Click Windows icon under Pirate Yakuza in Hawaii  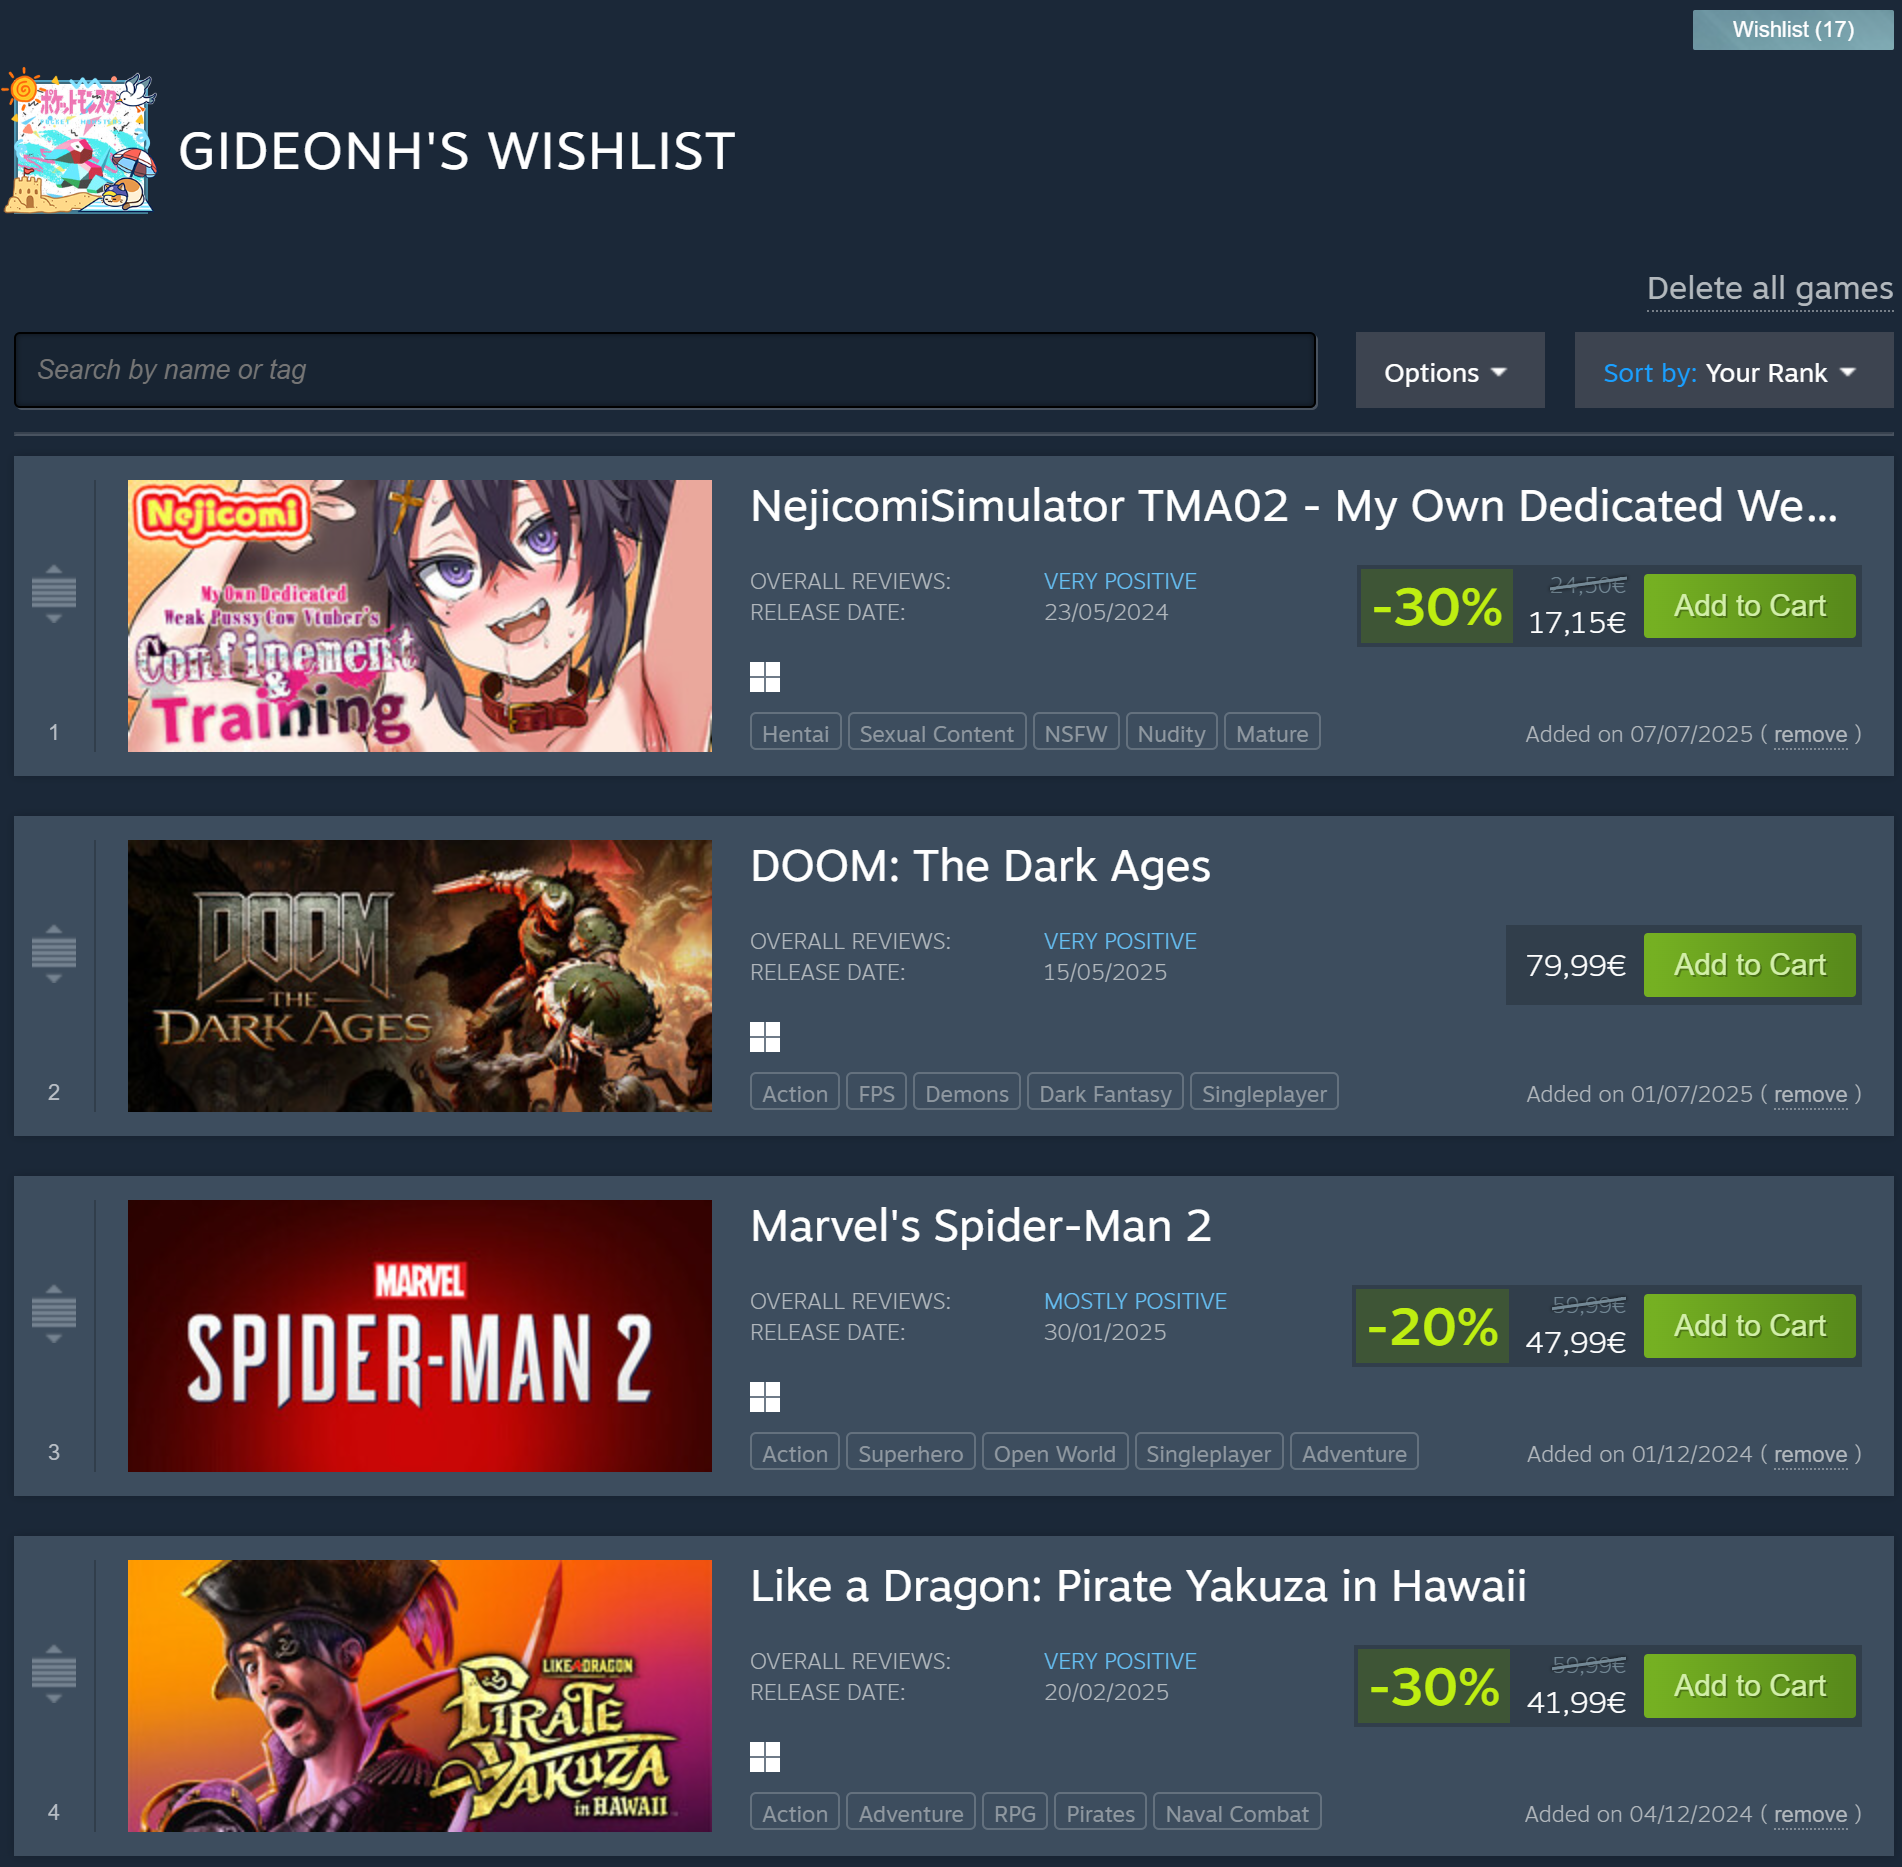point(765,1757)
